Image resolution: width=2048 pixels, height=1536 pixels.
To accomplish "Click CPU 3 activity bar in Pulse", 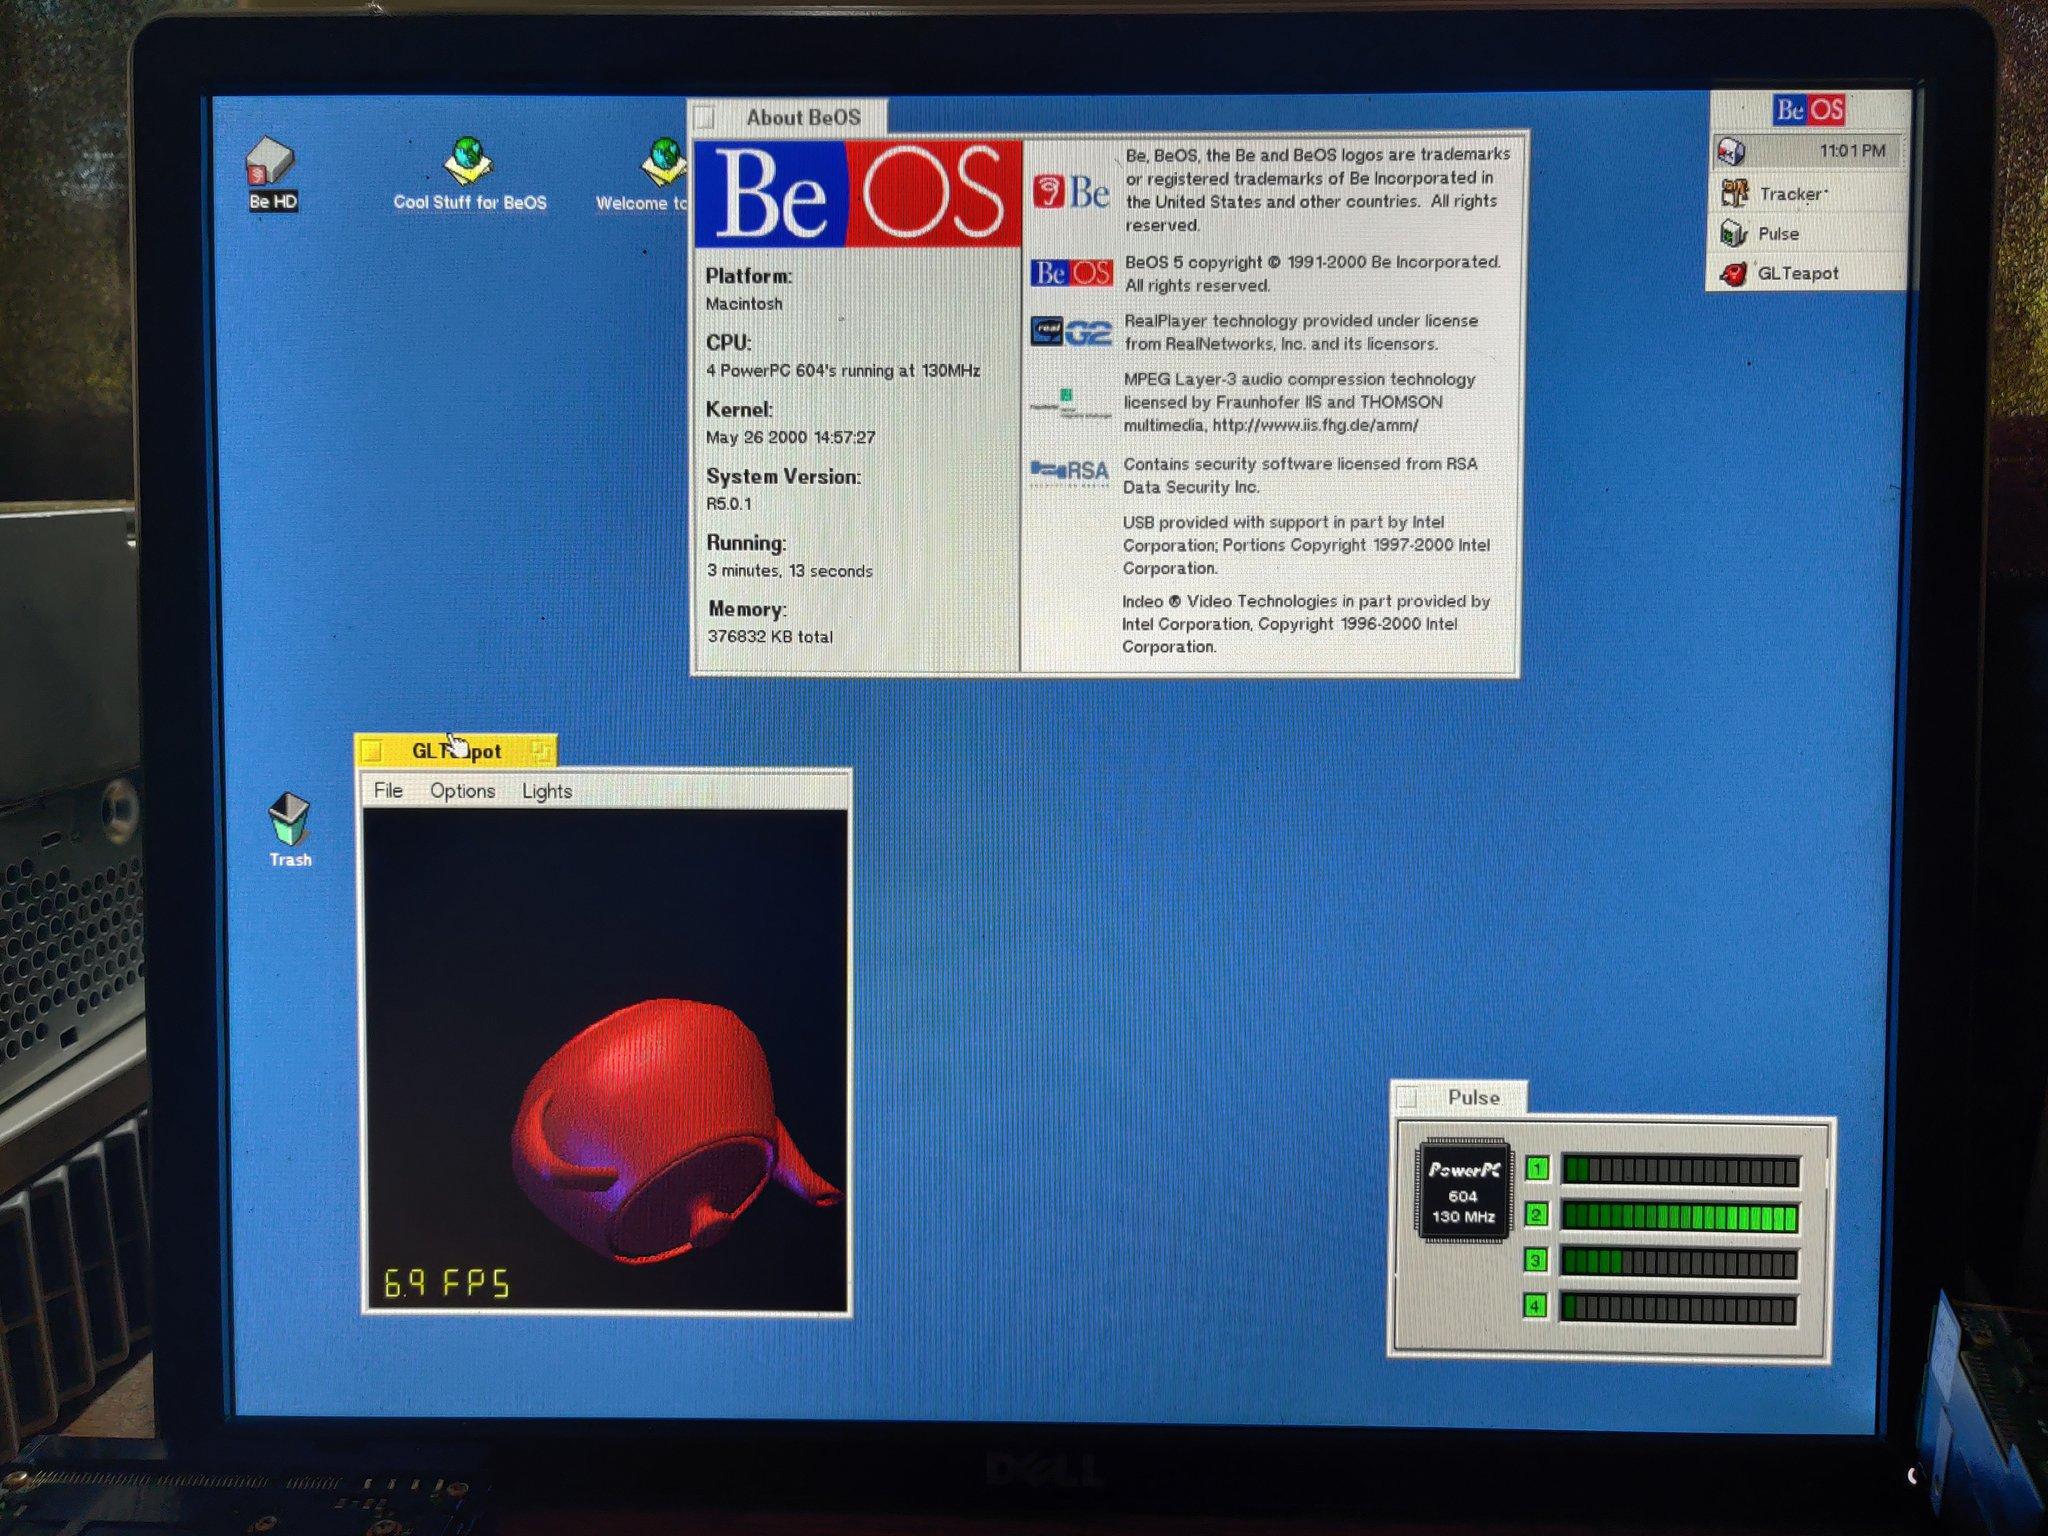I will click(x=1679, y=1263).
